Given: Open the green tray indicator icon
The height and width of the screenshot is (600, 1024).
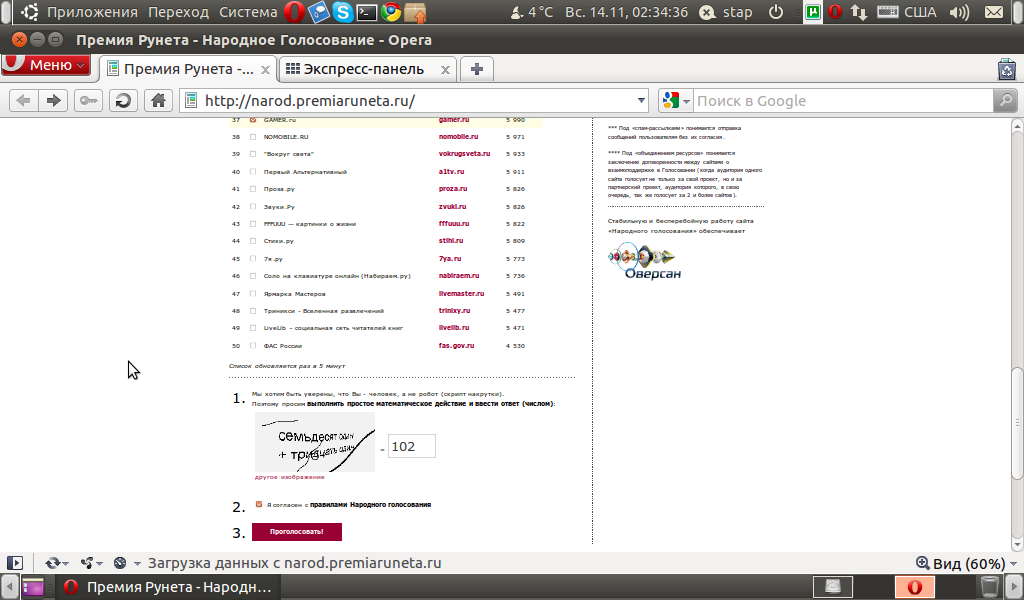Looking at the screenshot, I should tap(813, 12).
